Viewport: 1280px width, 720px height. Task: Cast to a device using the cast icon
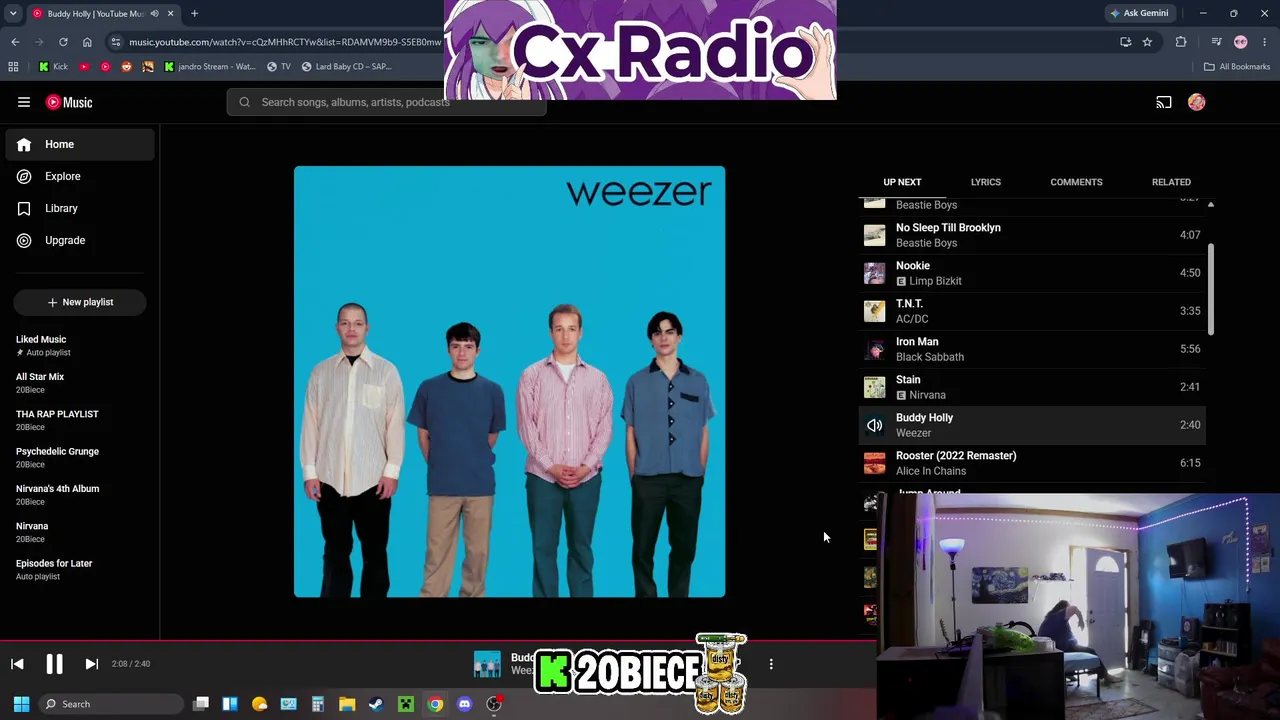tap(1164, 102)
